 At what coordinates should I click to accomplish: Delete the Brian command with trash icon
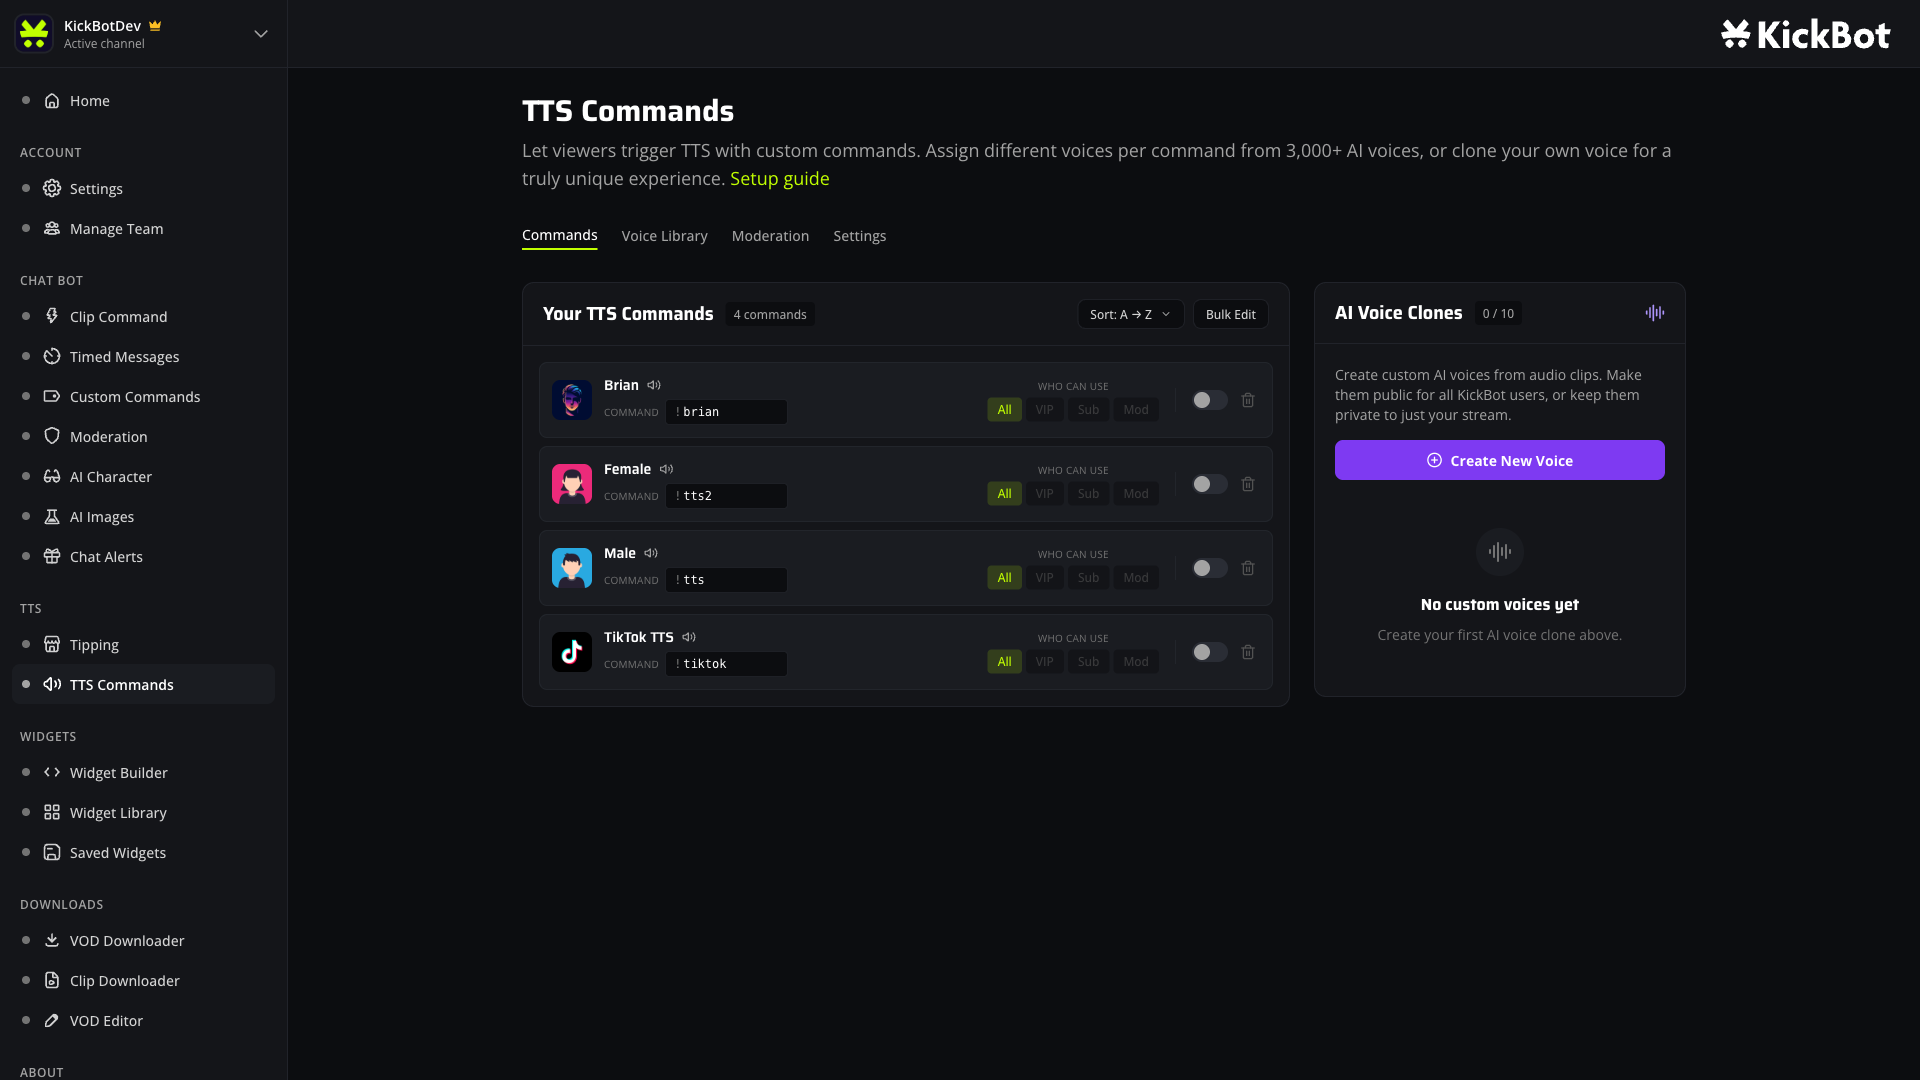1248,400
